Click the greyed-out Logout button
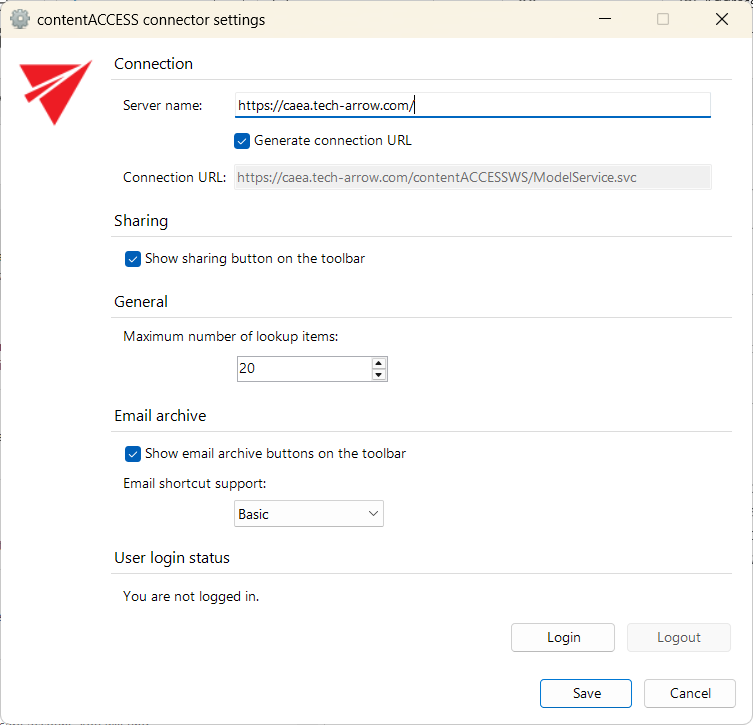Screen dimensions: 753x725 point(678,638)
